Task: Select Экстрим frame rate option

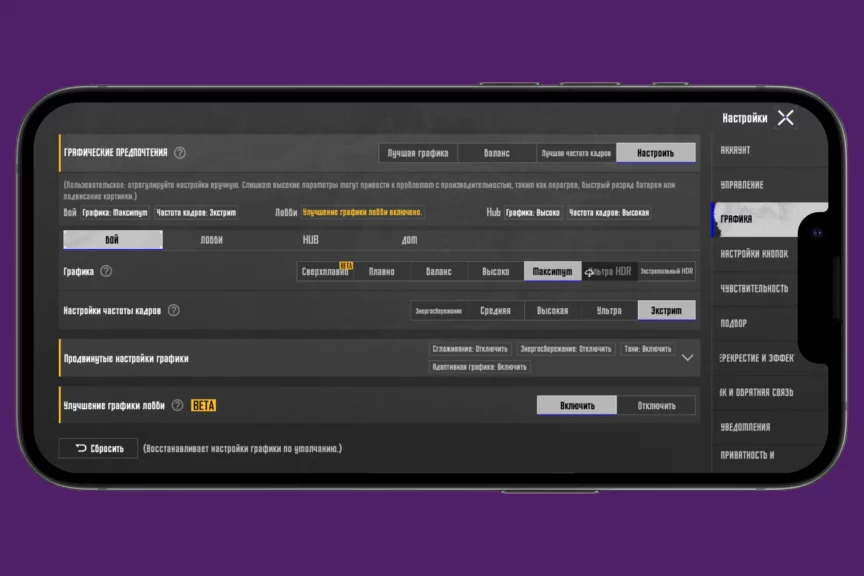Action: [x=666, y=310]
